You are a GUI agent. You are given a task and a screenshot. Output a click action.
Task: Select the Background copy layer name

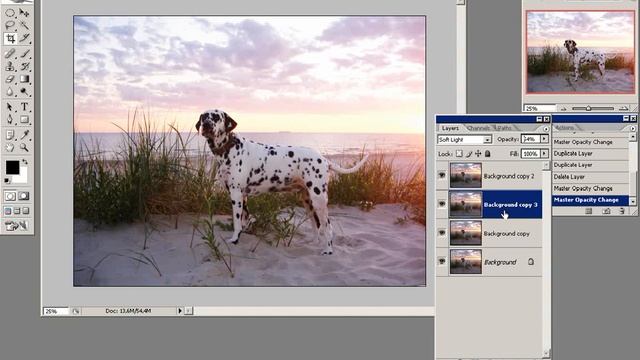coord(507,233)
